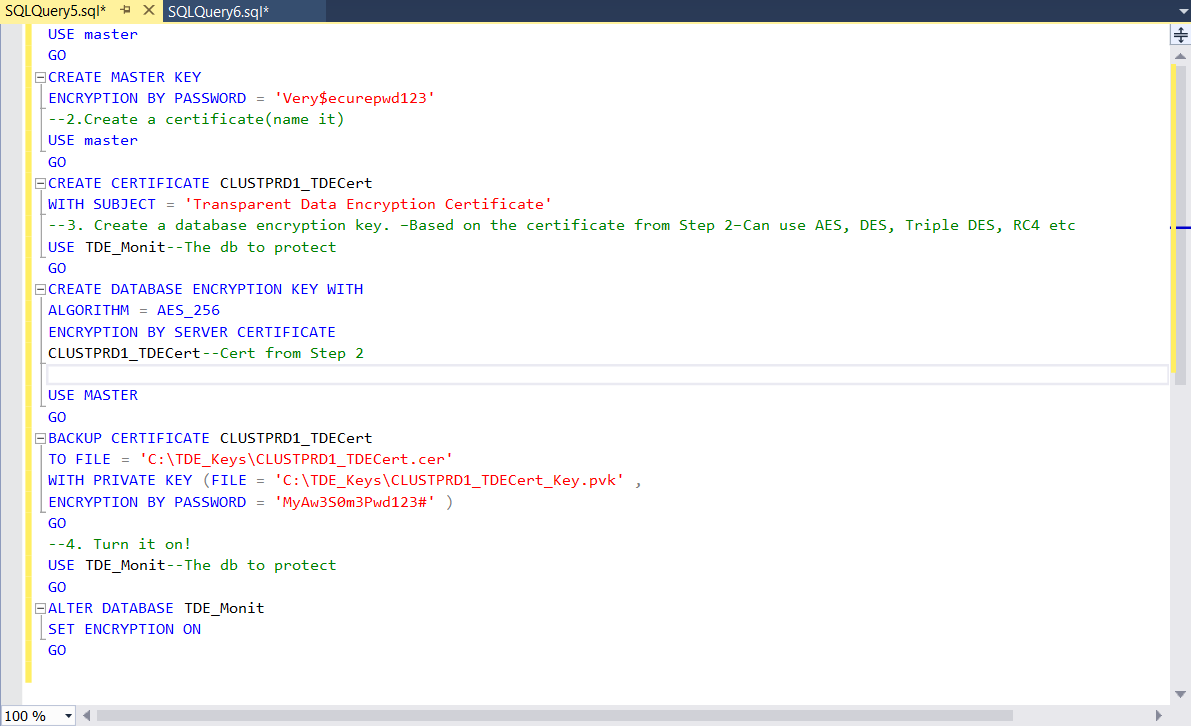
Task: Click the 'WITH PRIVATE KEY' keywords
Action: point(120,481)
